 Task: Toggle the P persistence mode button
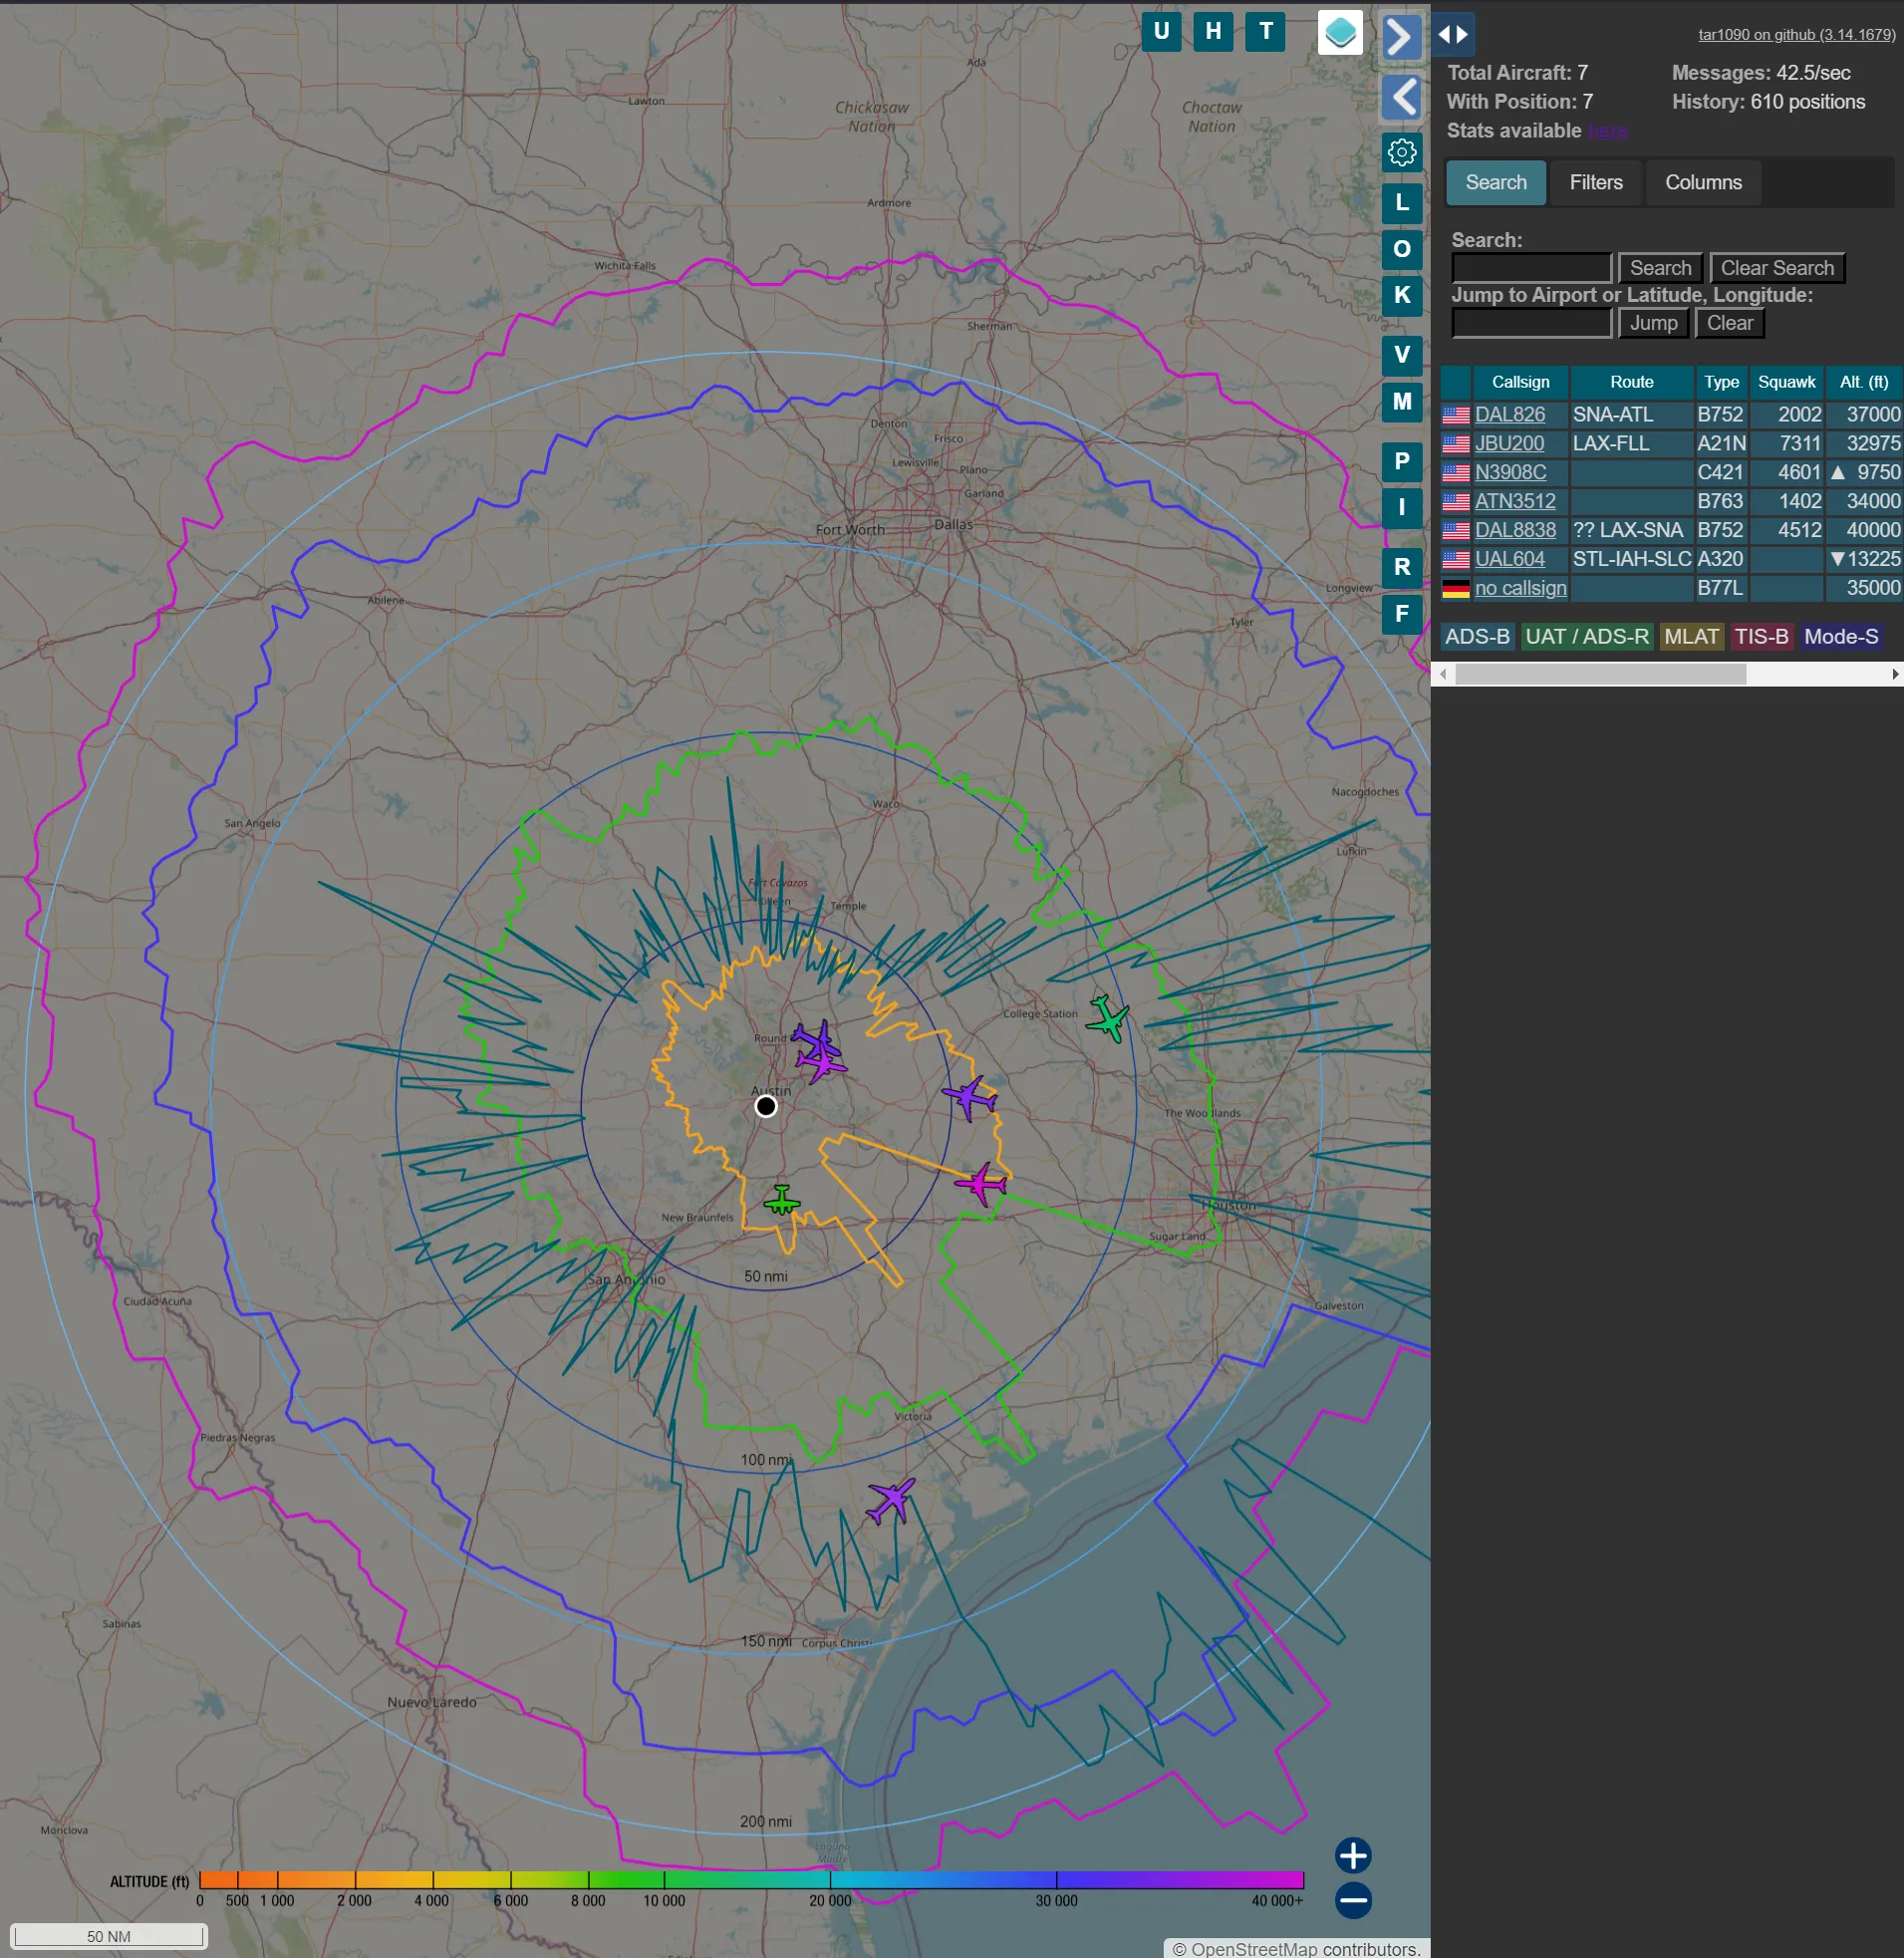(1401, 461)
